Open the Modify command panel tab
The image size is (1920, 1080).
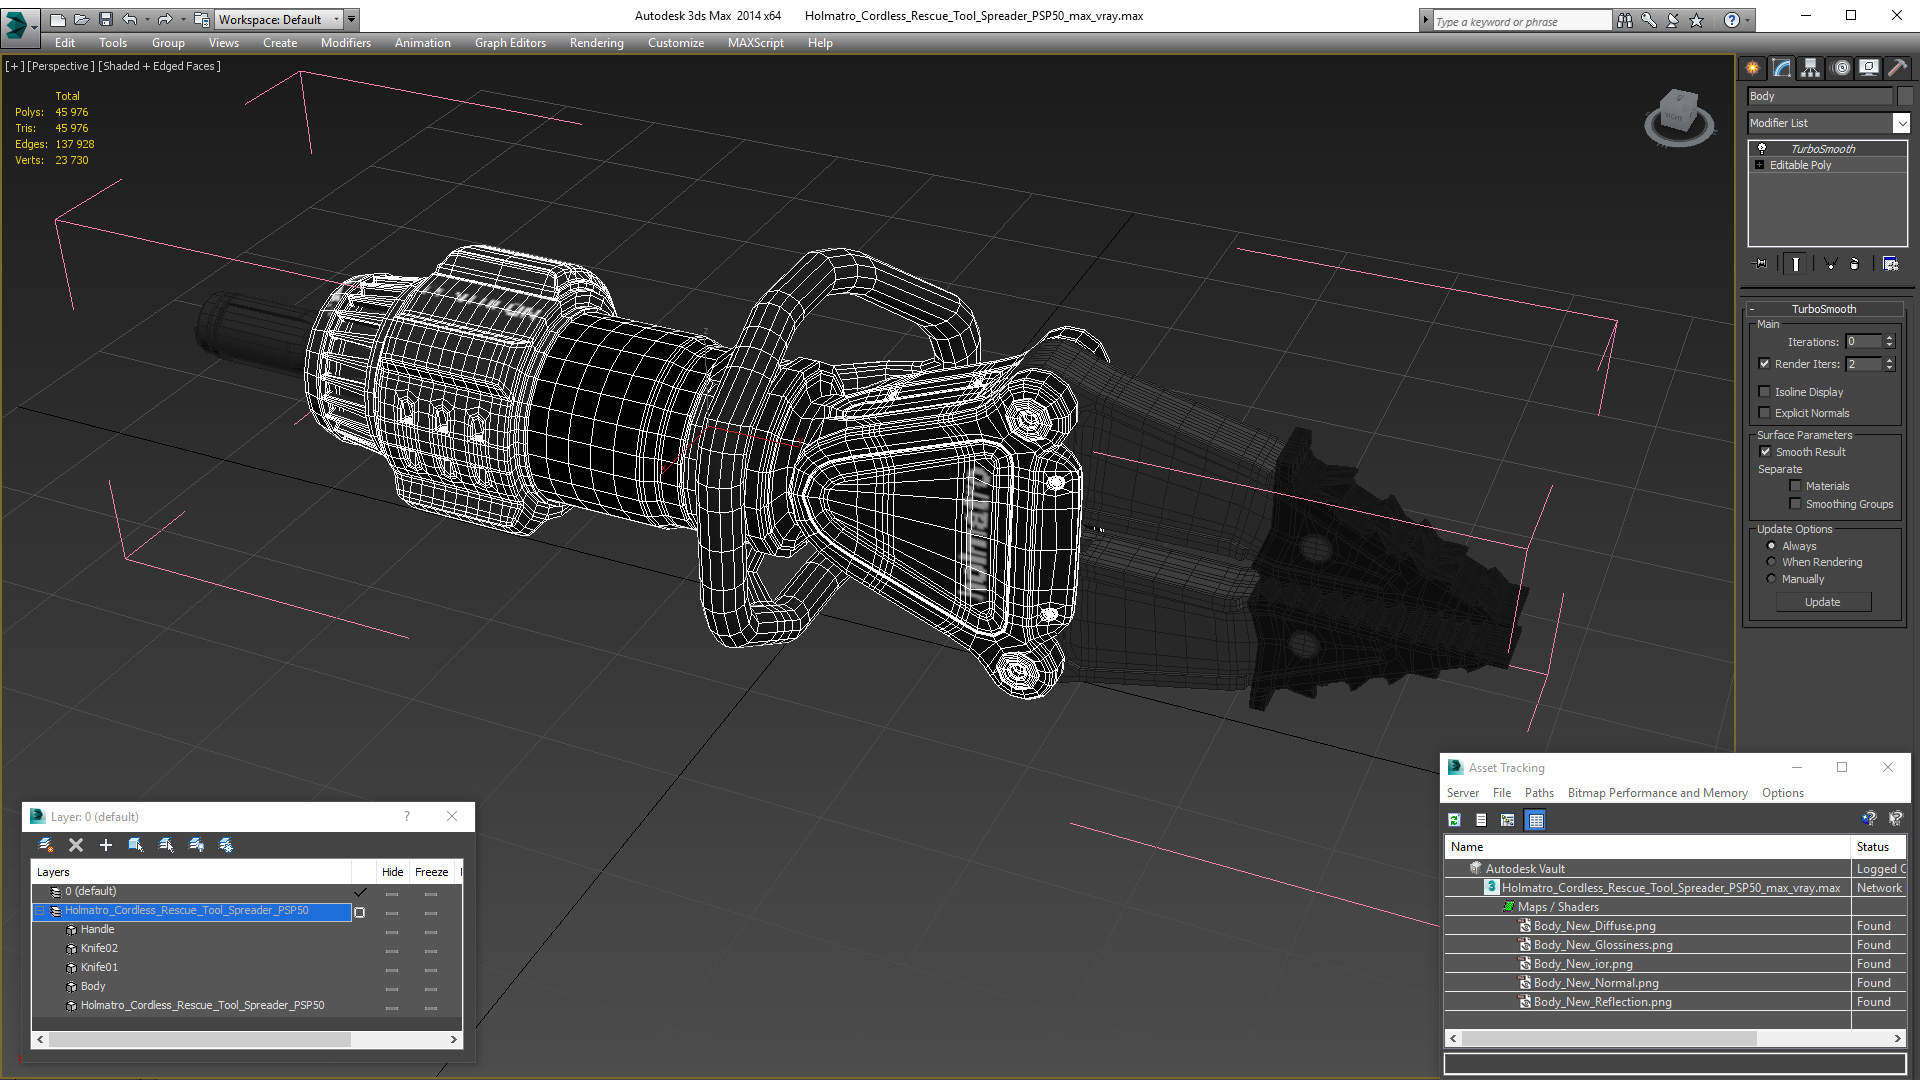[x=1781, y=68]
